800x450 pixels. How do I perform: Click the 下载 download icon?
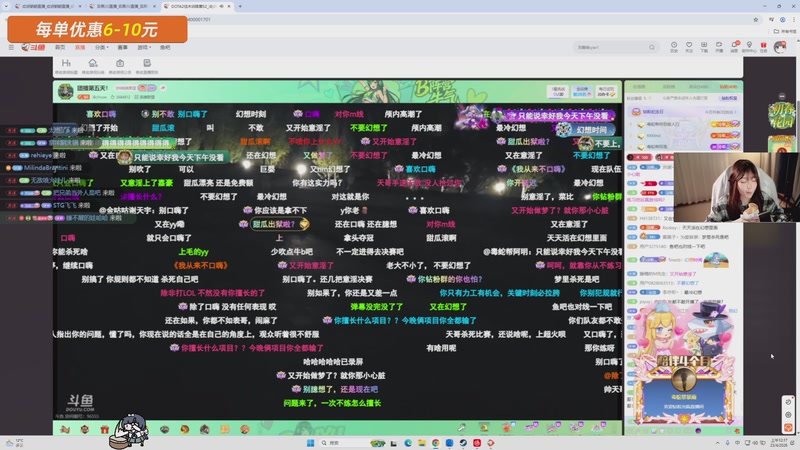(x=704, y=47)
